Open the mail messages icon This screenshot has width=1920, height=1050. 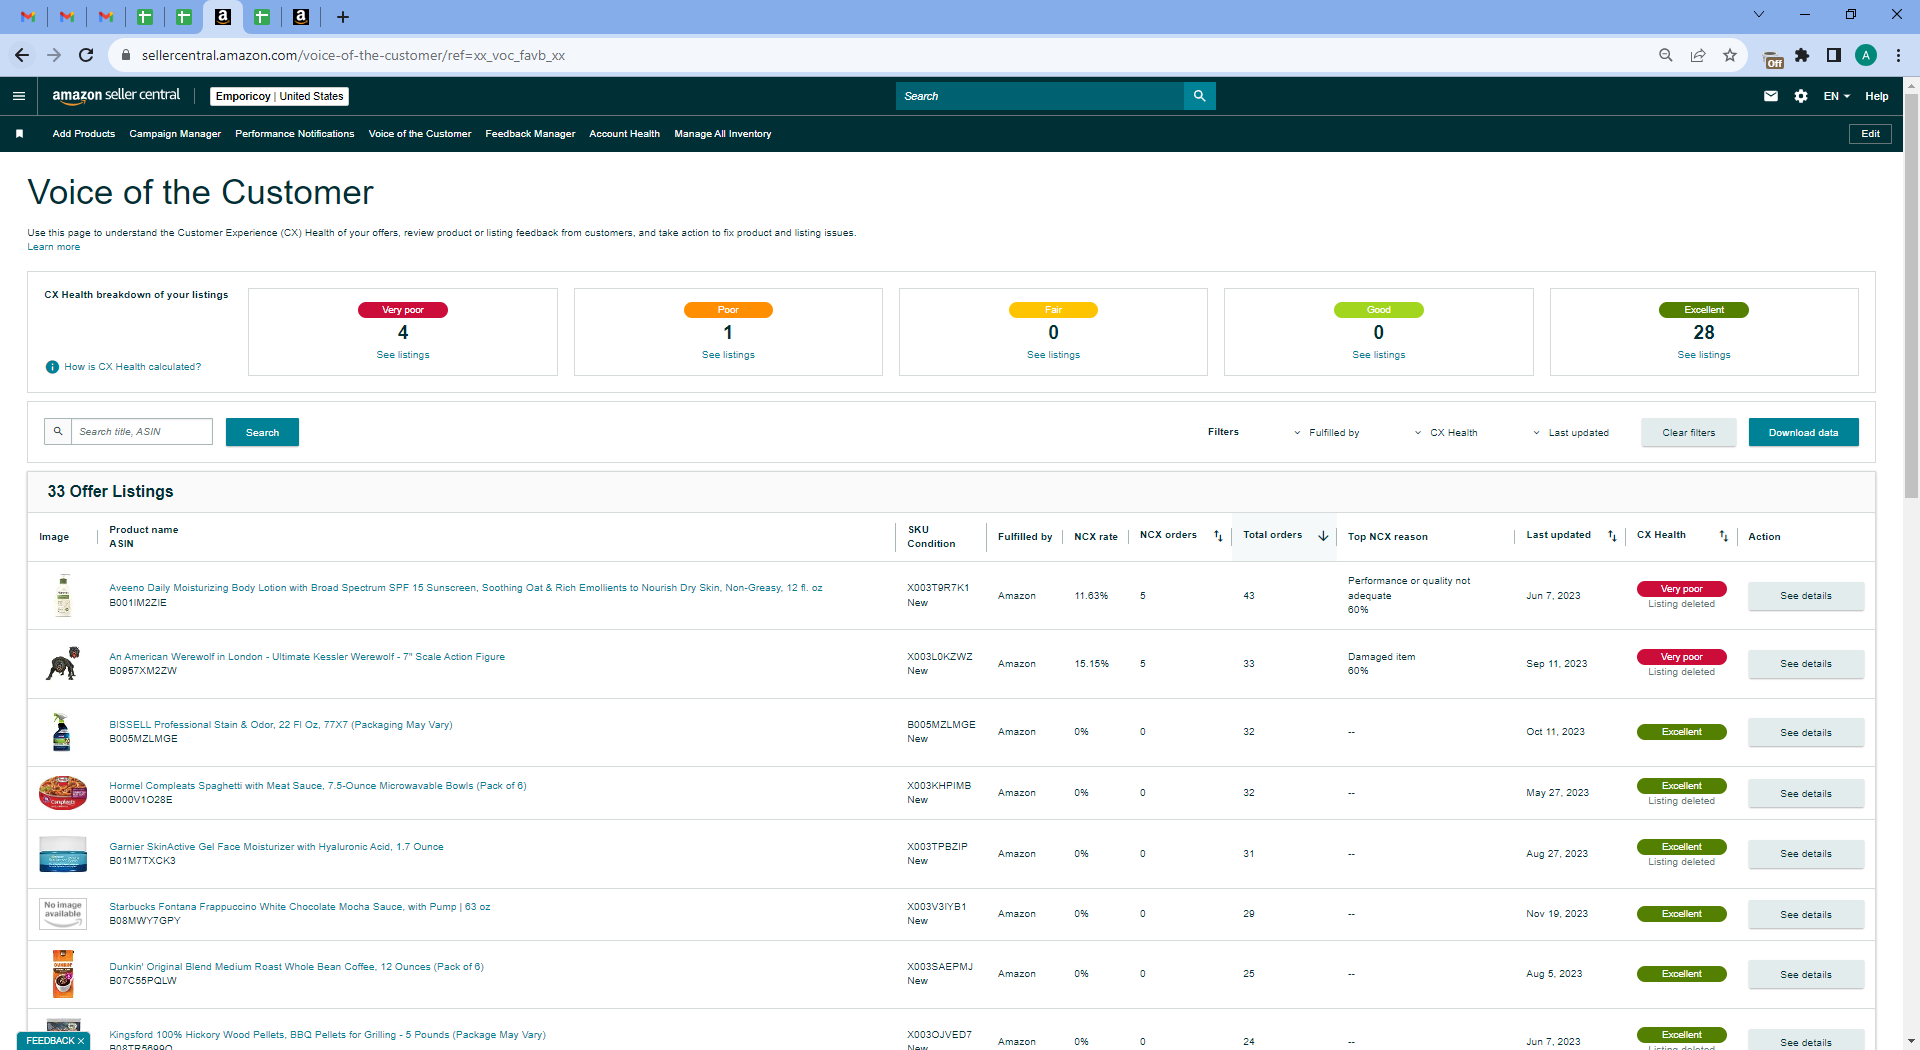pyautogui.click(x=1771, y=96)
